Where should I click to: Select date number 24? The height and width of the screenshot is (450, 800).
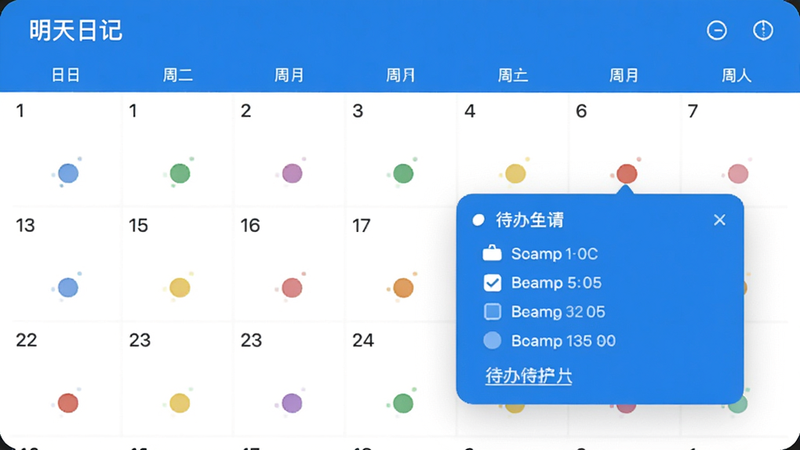363,340
